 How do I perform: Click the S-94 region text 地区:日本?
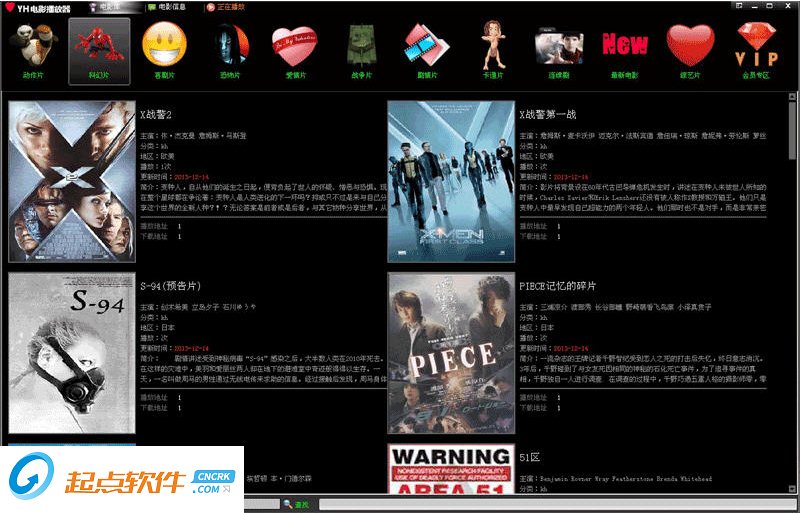(x=157, y=328)
